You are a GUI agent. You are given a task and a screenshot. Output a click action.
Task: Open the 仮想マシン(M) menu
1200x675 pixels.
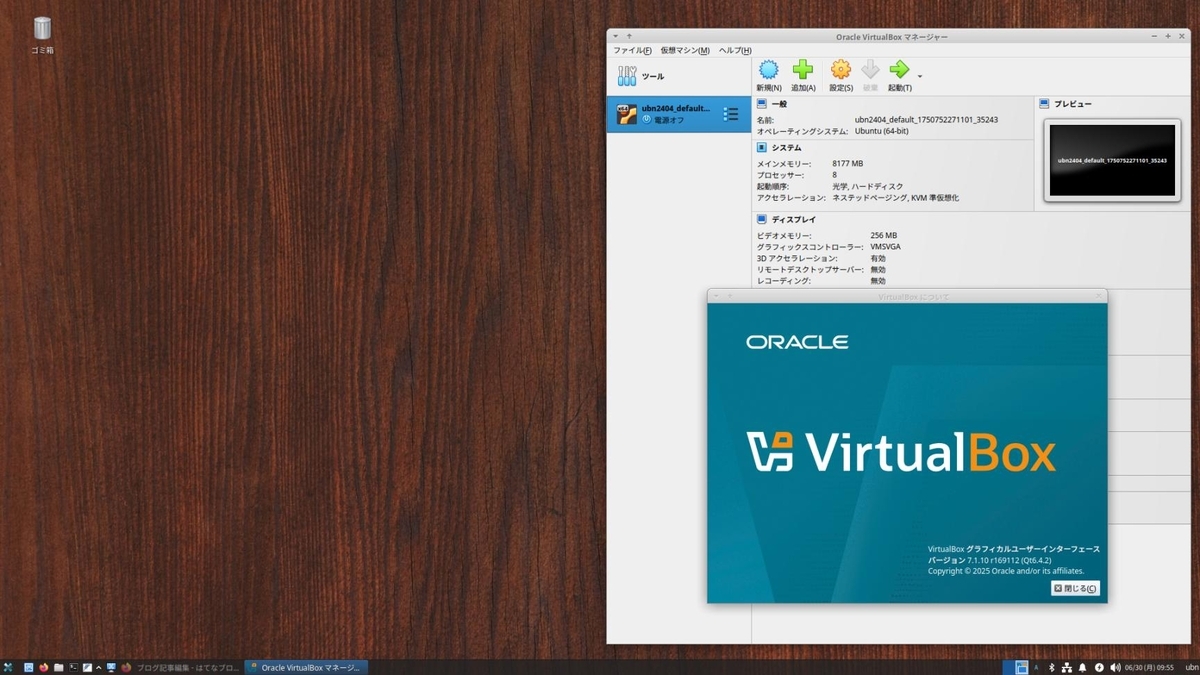685,50
